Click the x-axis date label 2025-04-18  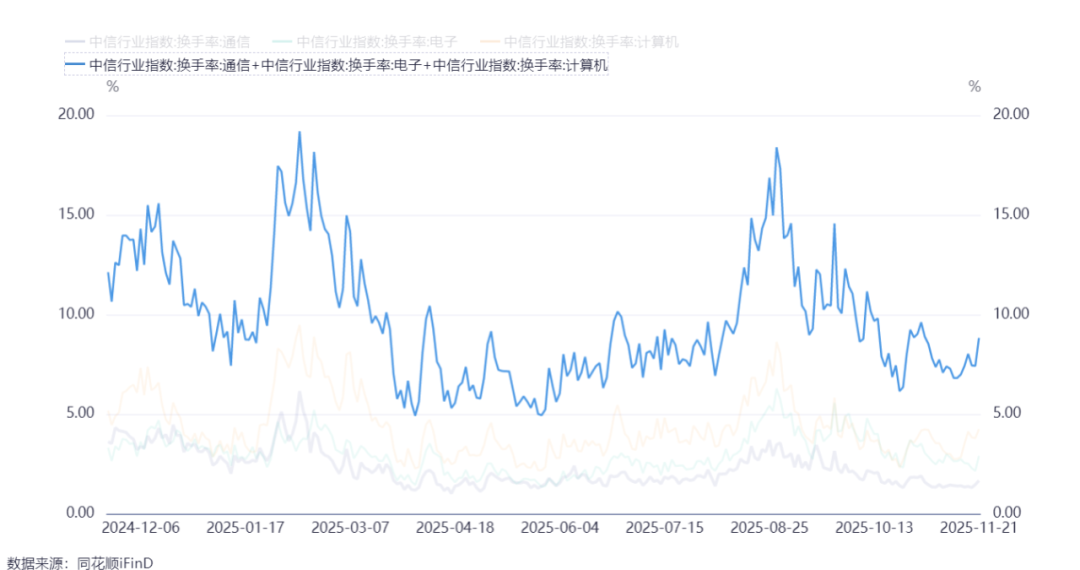pyautogui.click(x=455, y=528)
